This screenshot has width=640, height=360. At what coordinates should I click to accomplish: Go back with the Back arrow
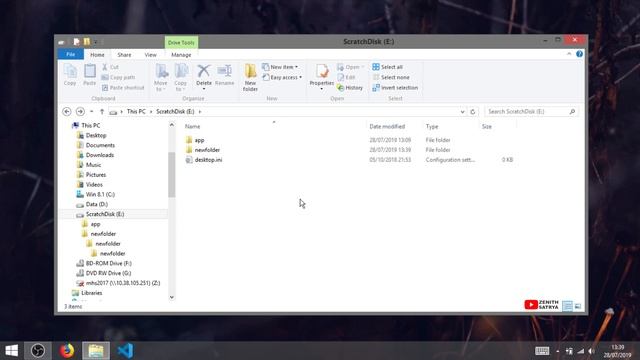tap(67, 111)
